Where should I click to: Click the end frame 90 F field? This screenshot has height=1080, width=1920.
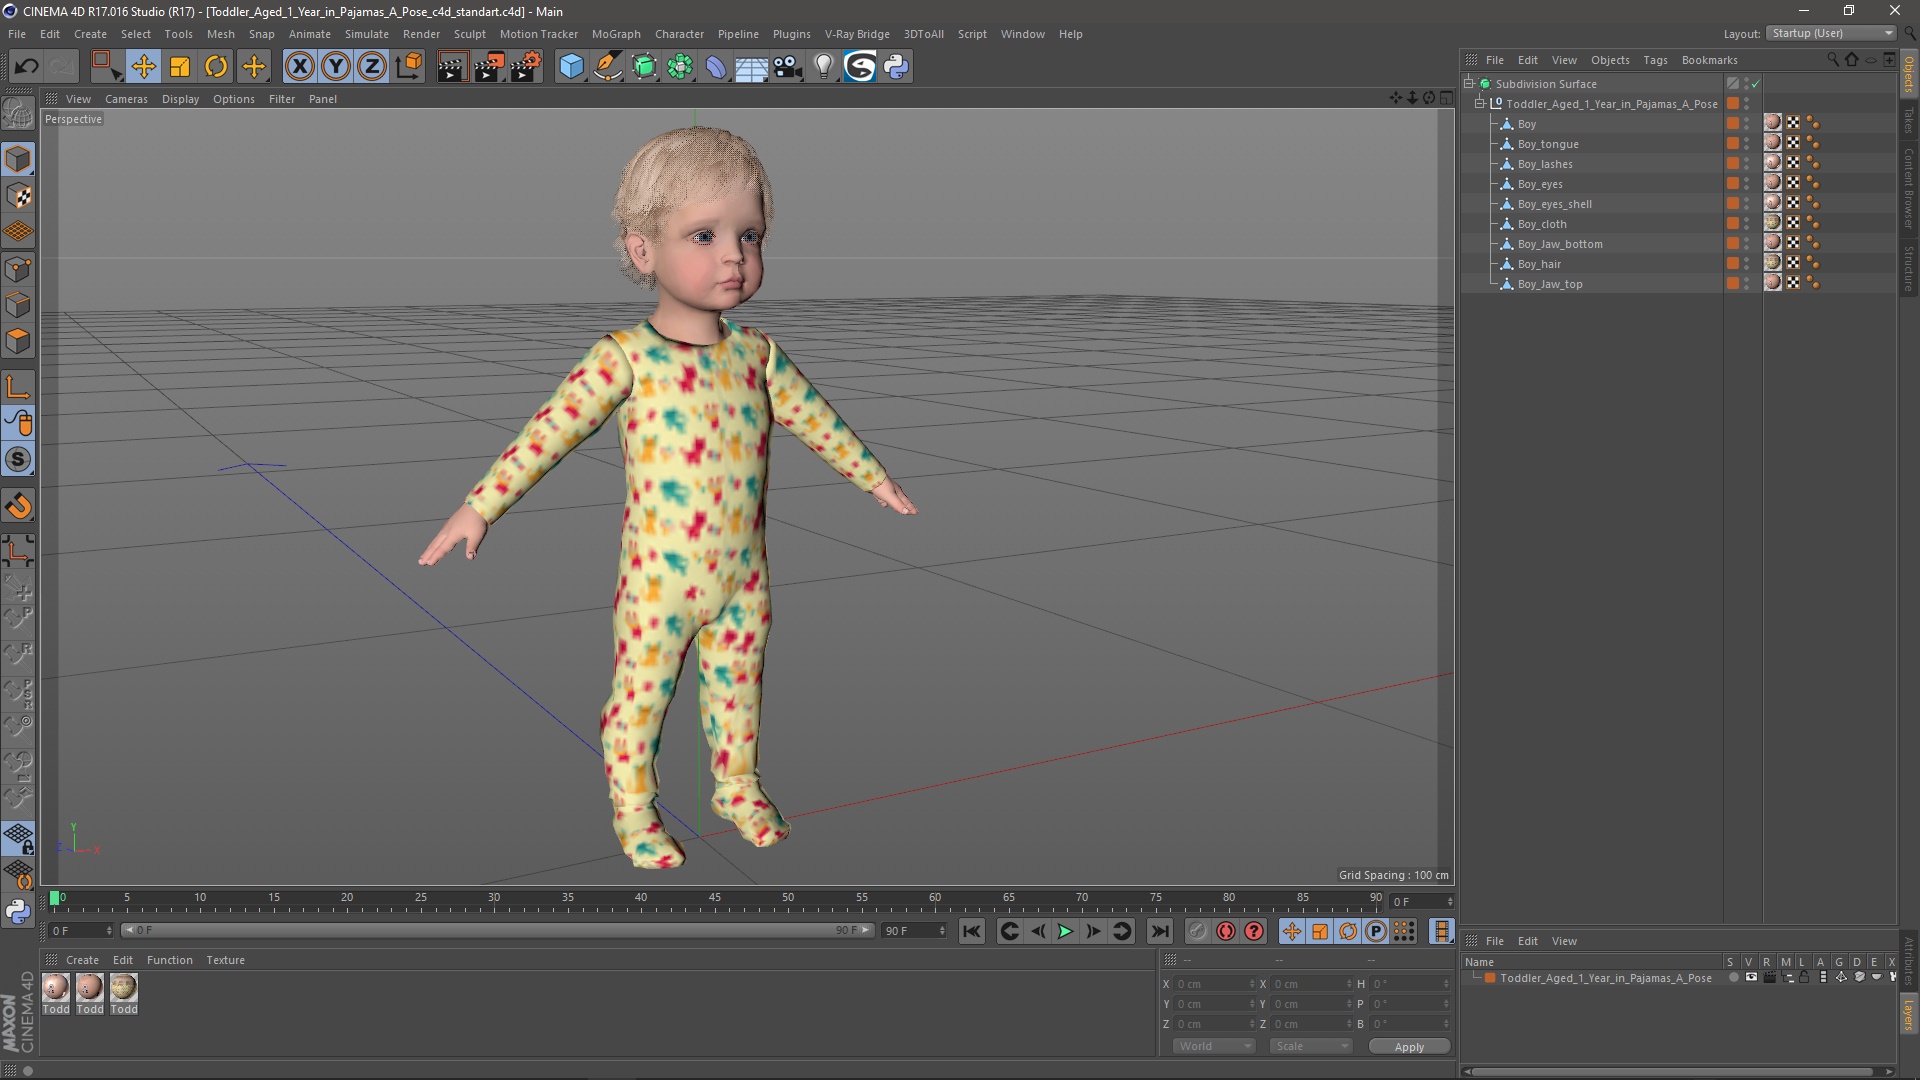(x=913, y=930)
